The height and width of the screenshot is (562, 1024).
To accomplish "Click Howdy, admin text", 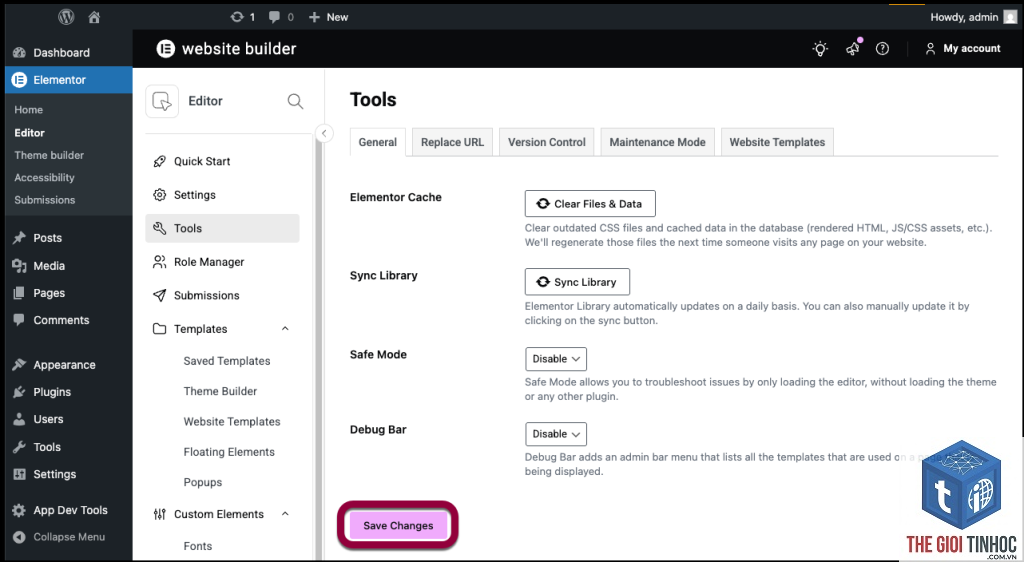I will tap(964, 17).
